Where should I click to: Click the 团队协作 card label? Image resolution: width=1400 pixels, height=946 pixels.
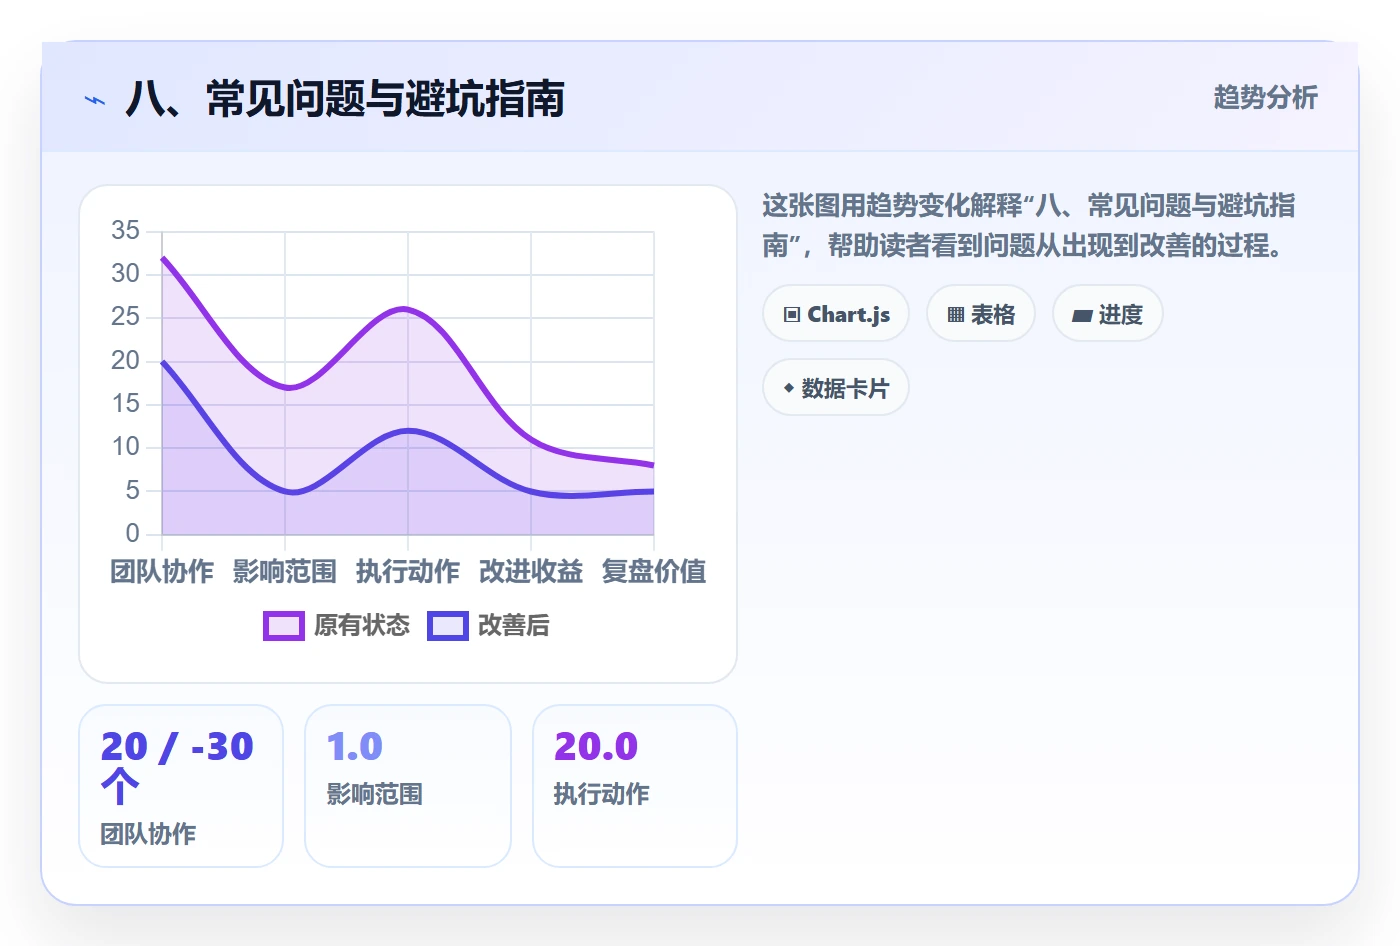(x=148, y=834)
